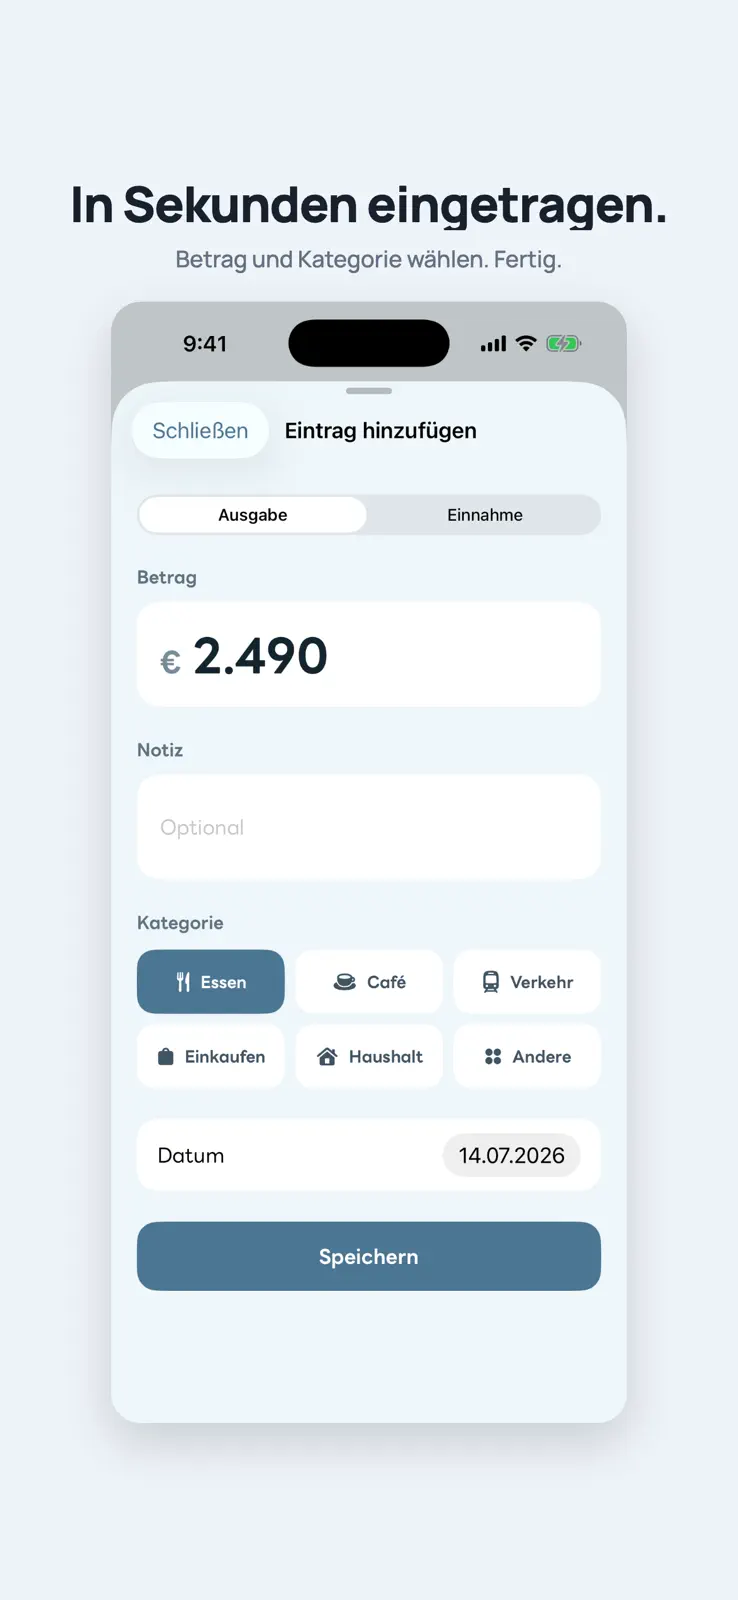Screen dimensions: 738x1600
Task: Select the Haushalt house icon
Action: (x=327, y=1056)
